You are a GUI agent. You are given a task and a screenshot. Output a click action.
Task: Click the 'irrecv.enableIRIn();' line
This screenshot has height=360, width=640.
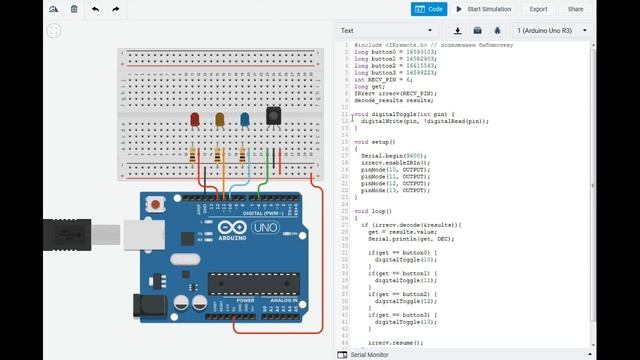pos(396,163)
